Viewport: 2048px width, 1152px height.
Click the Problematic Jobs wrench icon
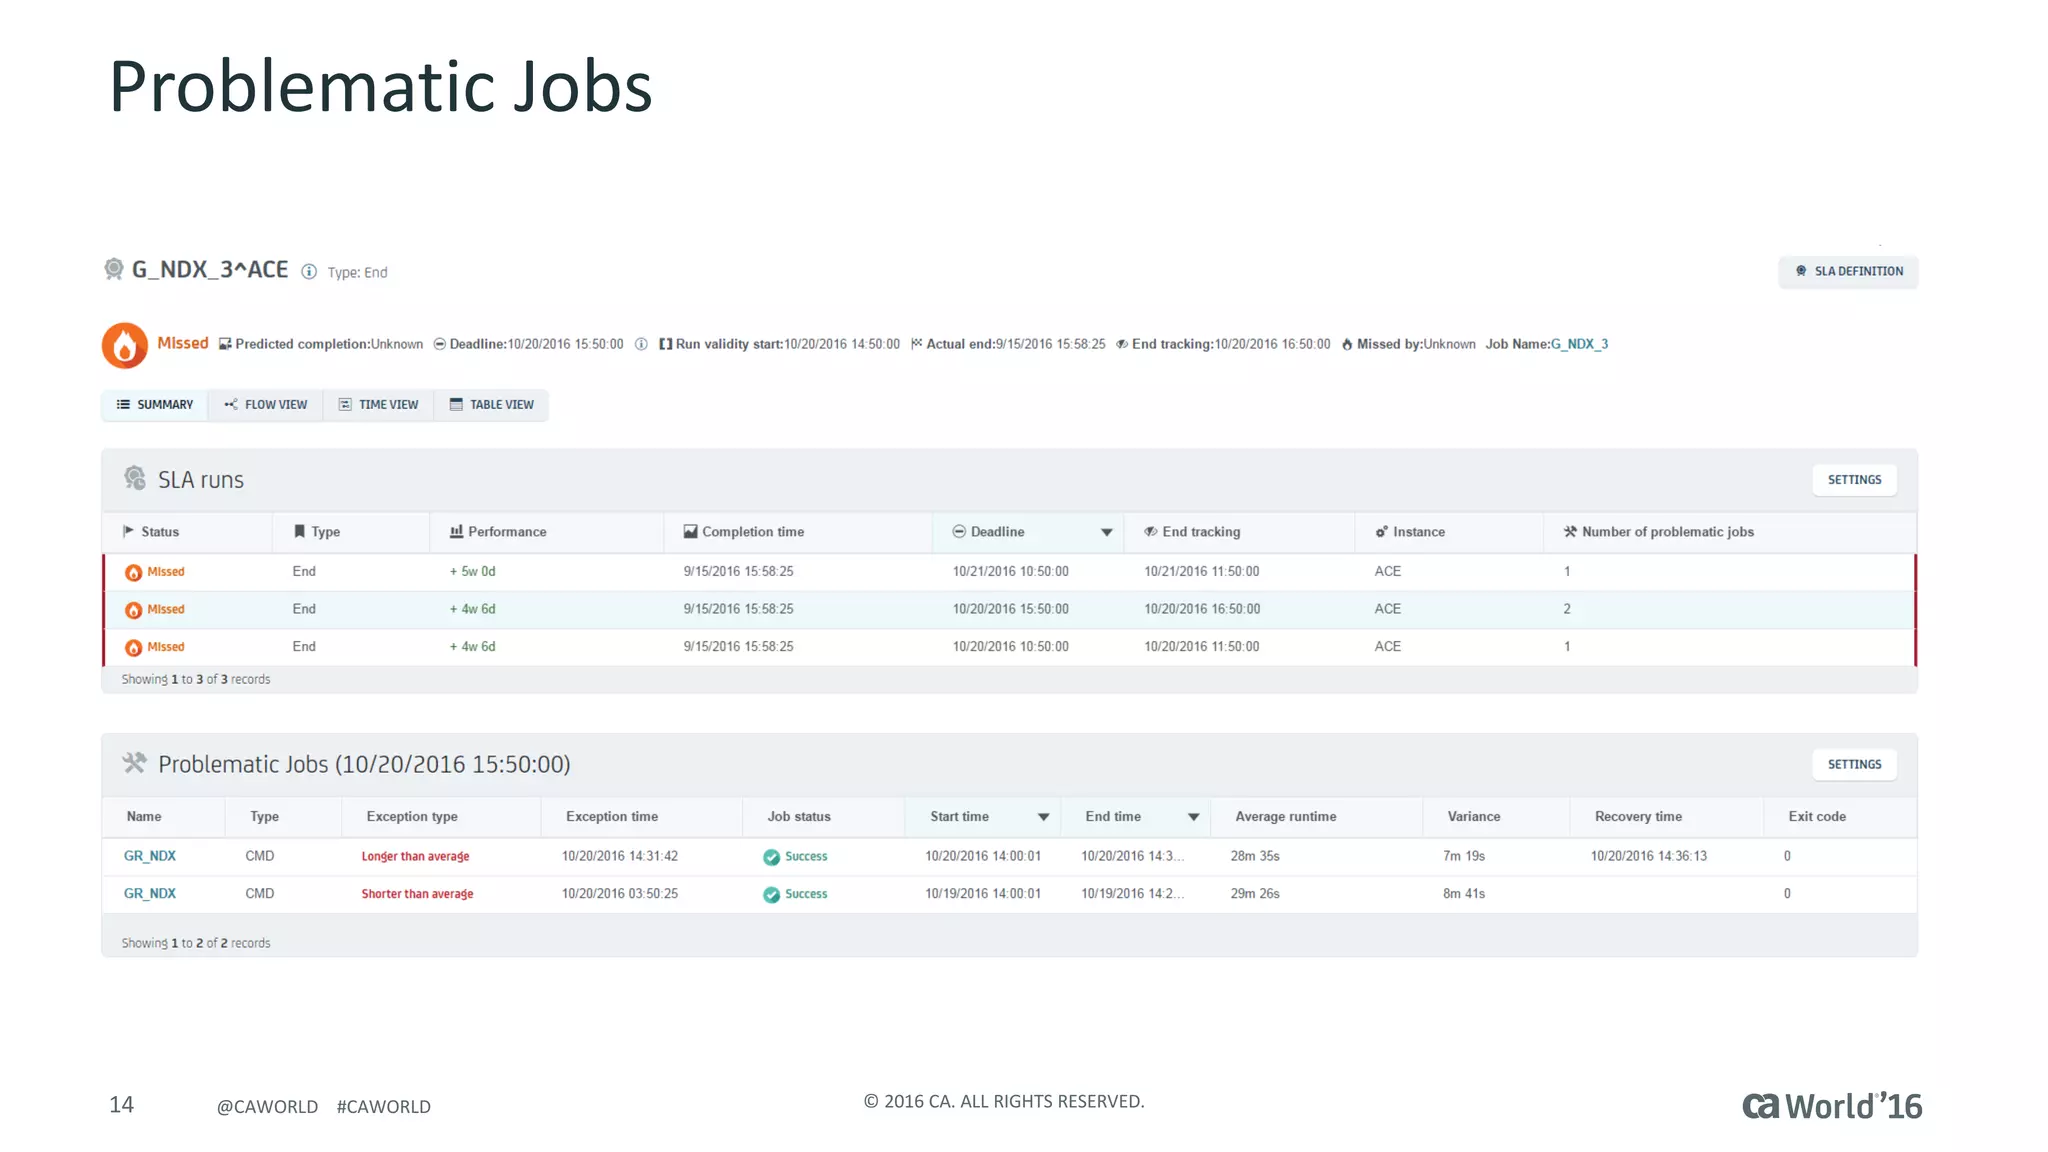(135, 764)
